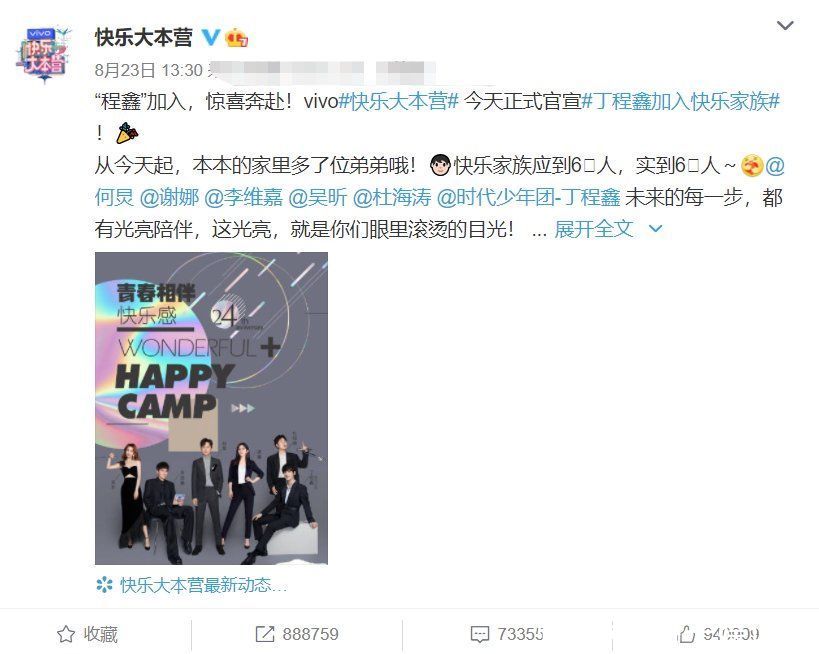
Task: Click the comment bubble icon
Action: (x=479, y=635)
